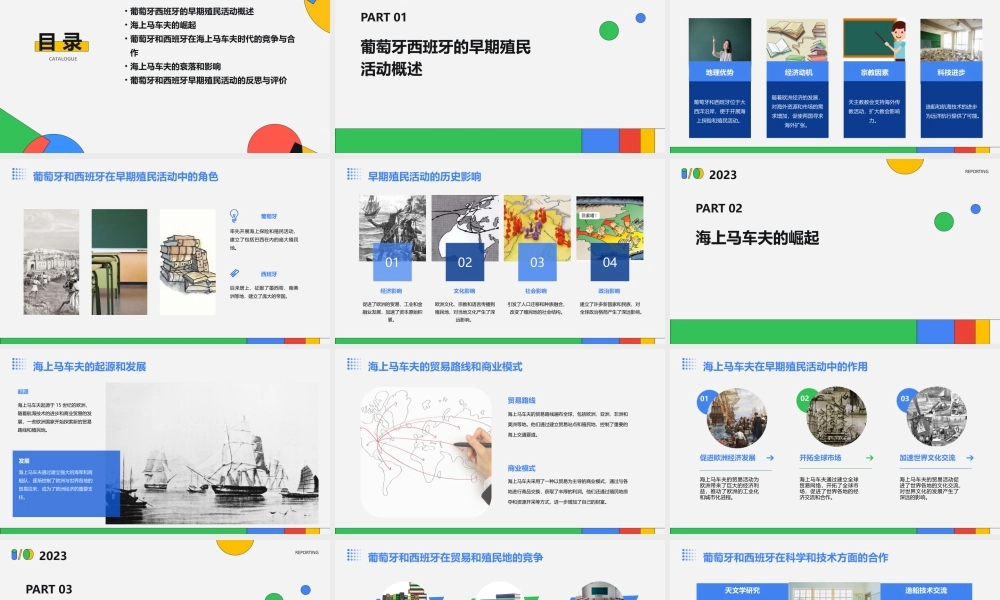Click the circular image above 开拓全球市场

[x=837, y=418]
